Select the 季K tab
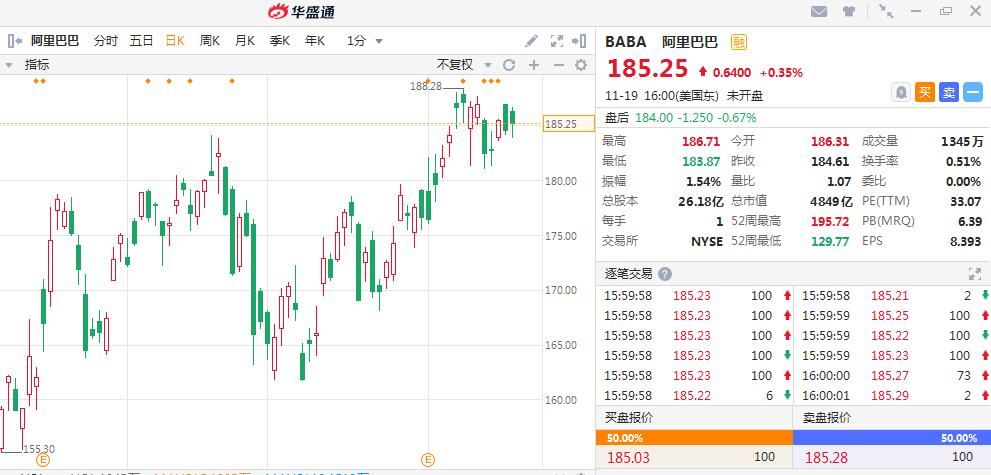Viewport: 991px width, 475px height. (280, 41)
